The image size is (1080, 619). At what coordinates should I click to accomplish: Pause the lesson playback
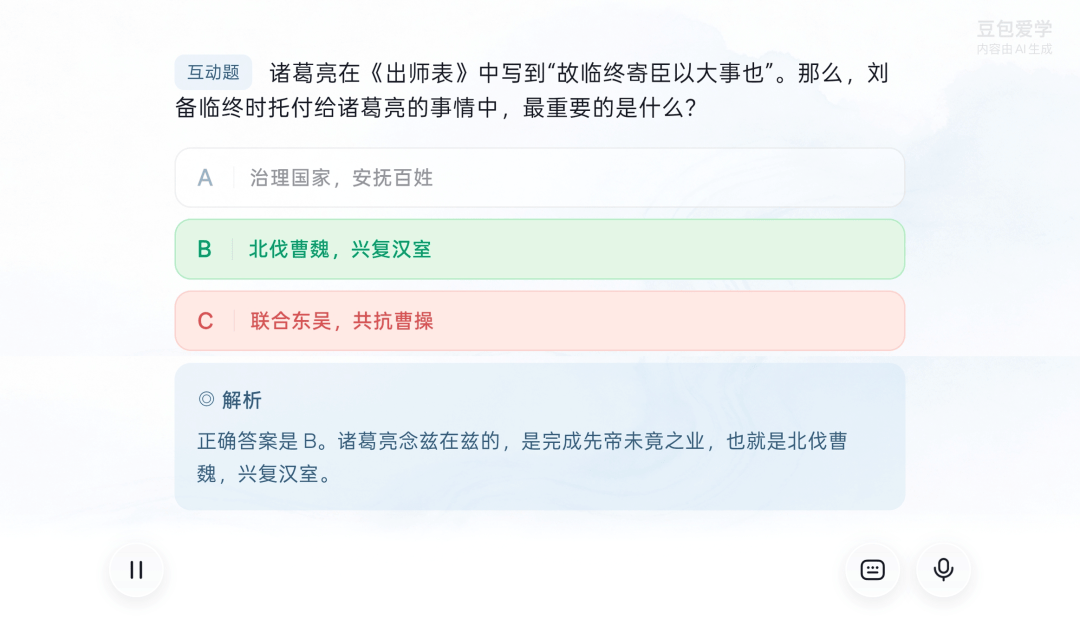pyautogui.click(x=136, y=569)
